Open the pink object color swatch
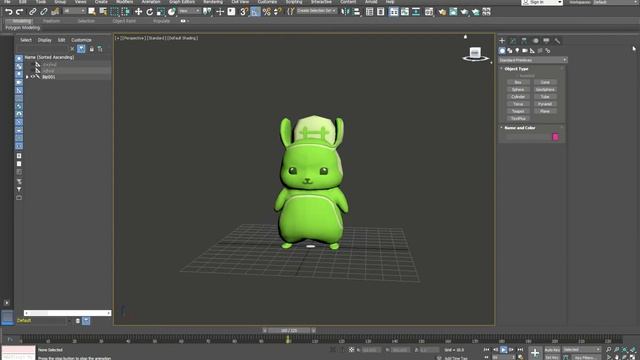The width and height of the screenshot is (640, 360). tap(555, 137)
